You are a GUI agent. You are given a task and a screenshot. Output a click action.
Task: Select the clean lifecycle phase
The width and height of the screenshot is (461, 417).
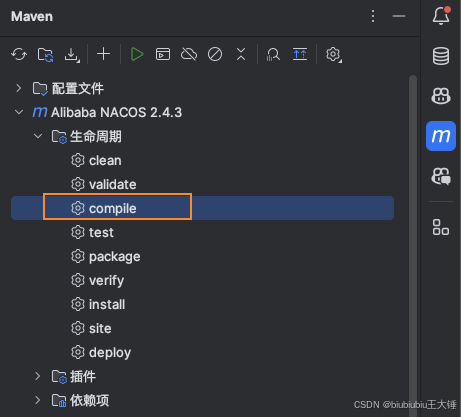click(x=105, y=160)
